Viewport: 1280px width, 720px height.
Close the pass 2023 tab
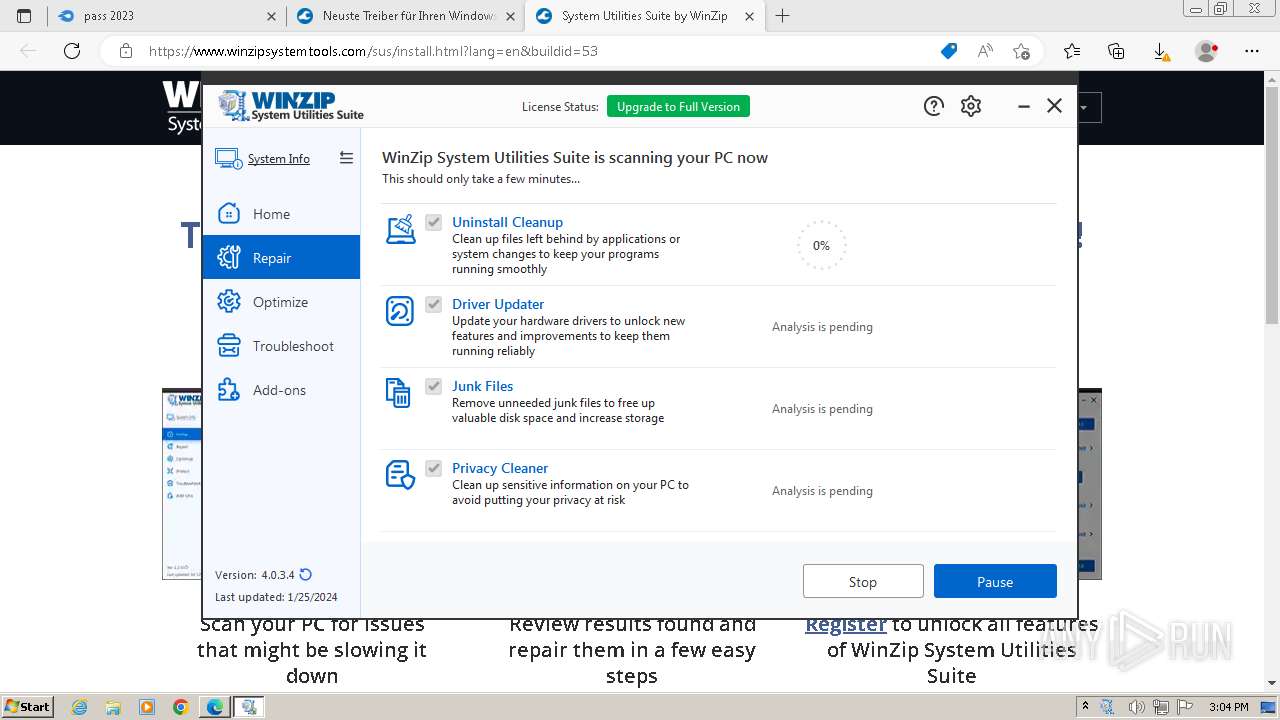(272, 16)
